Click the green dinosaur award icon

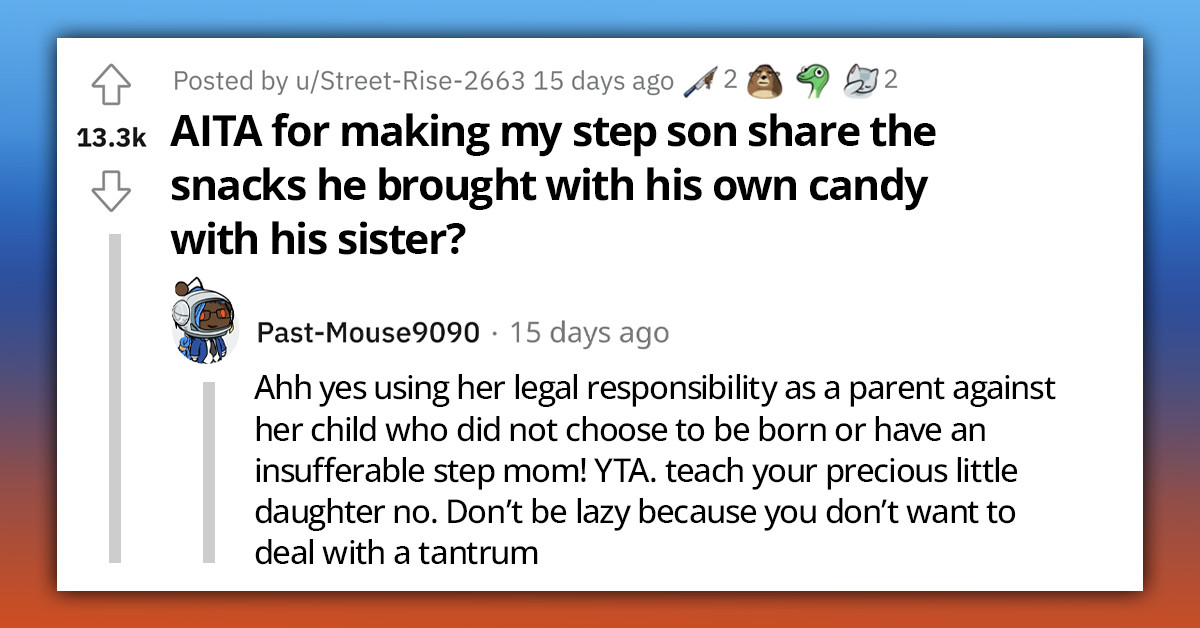pyautogui.click(x=812, y=80)
